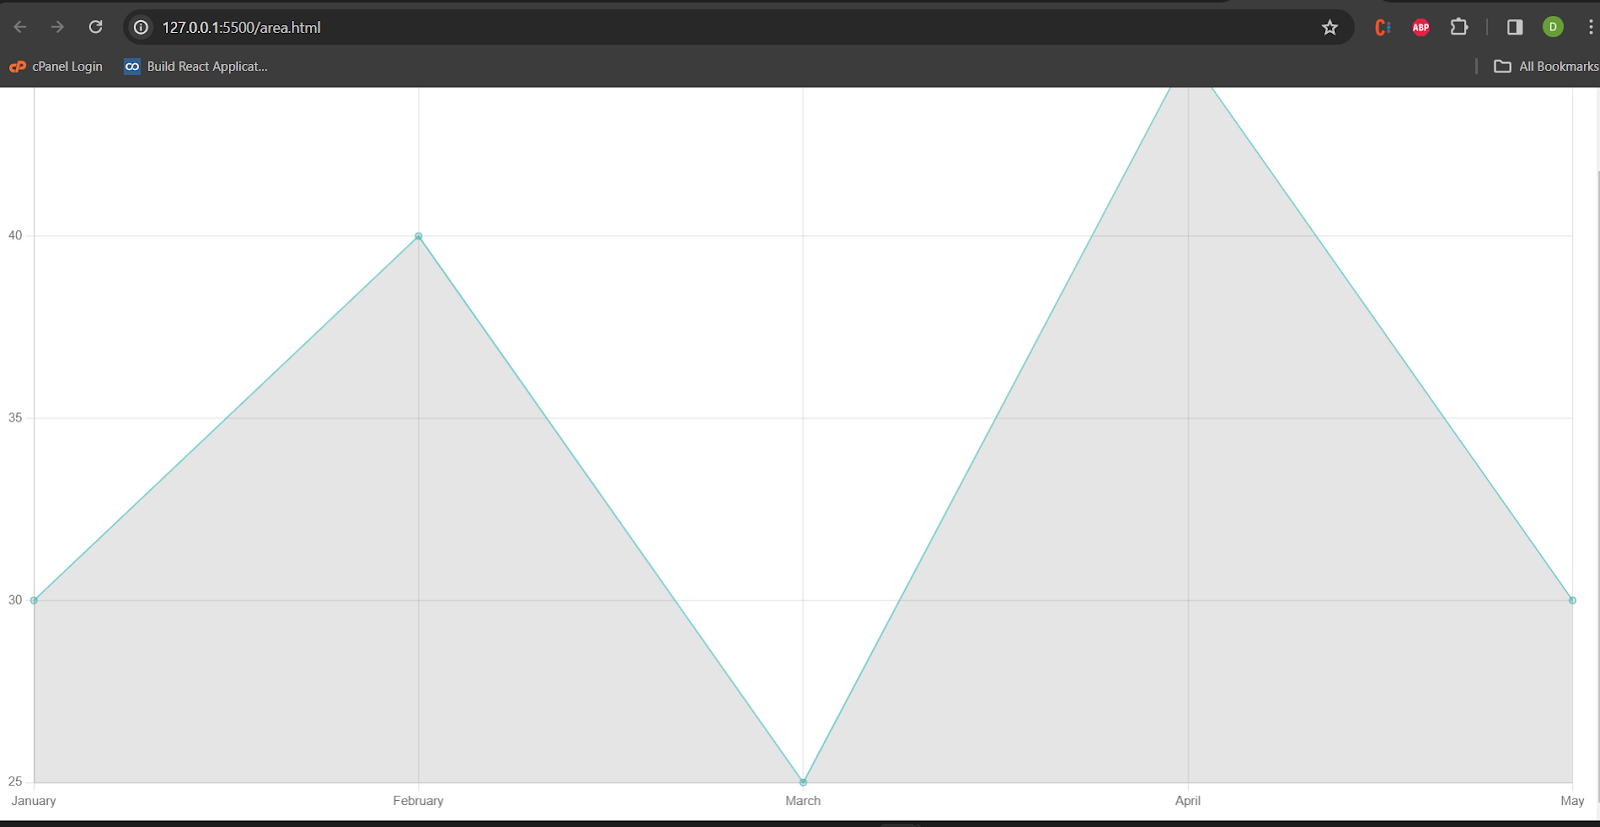The height and width of the screenshot is (827, 1600).
Task: Toggle the browser side panel
Action: 1514,27
